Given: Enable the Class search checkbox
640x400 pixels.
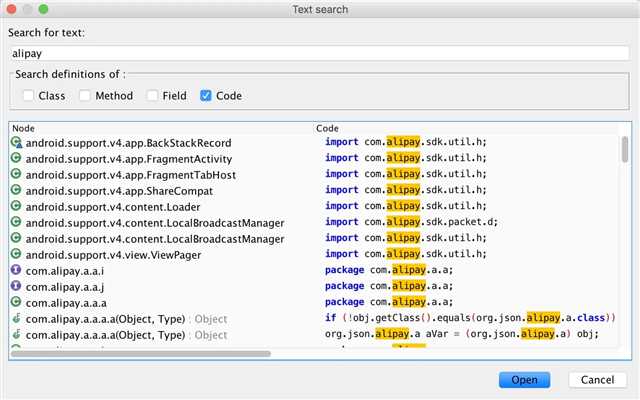Looking at the screenshot, I should pyautogui.click(x=28, y=96).
